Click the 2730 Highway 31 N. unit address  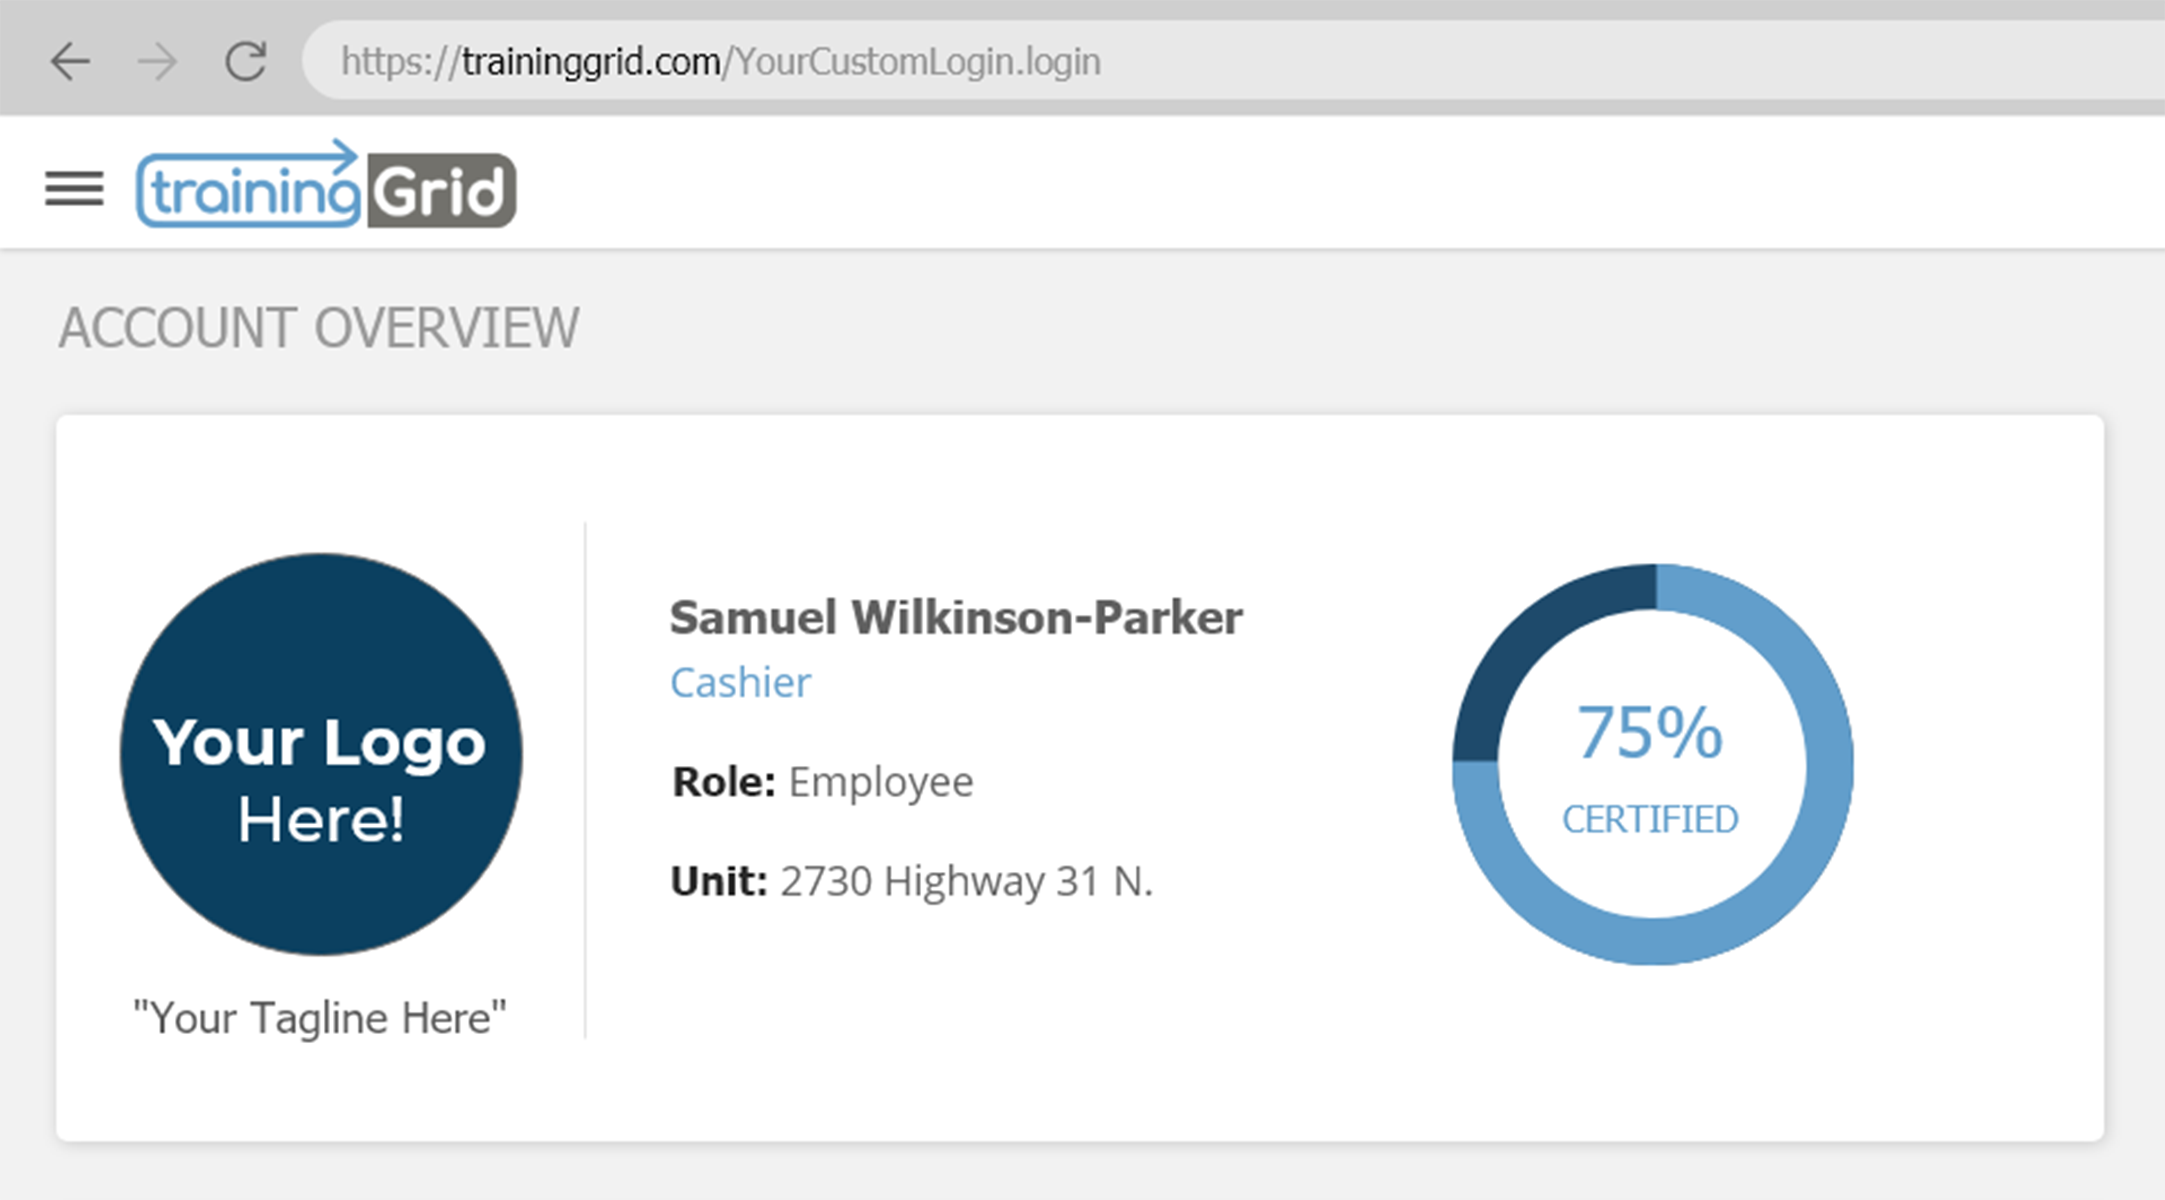click(x=966, y=882)
